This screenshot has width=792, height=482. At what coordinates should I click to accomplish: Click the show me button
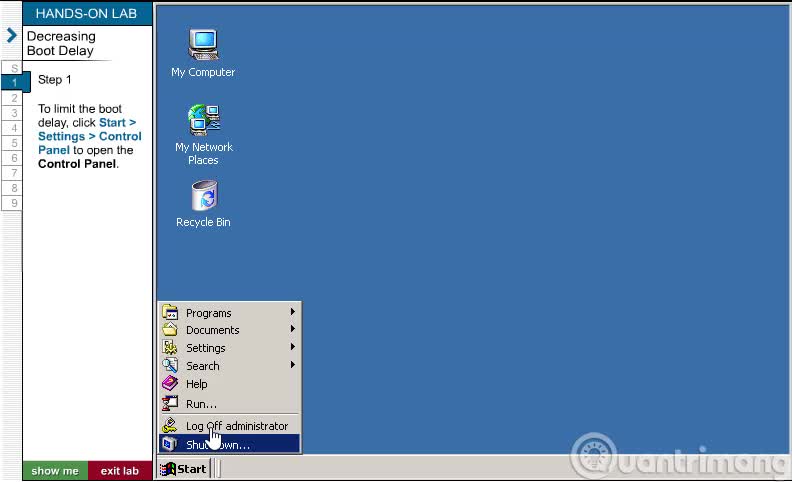[55, 471]
